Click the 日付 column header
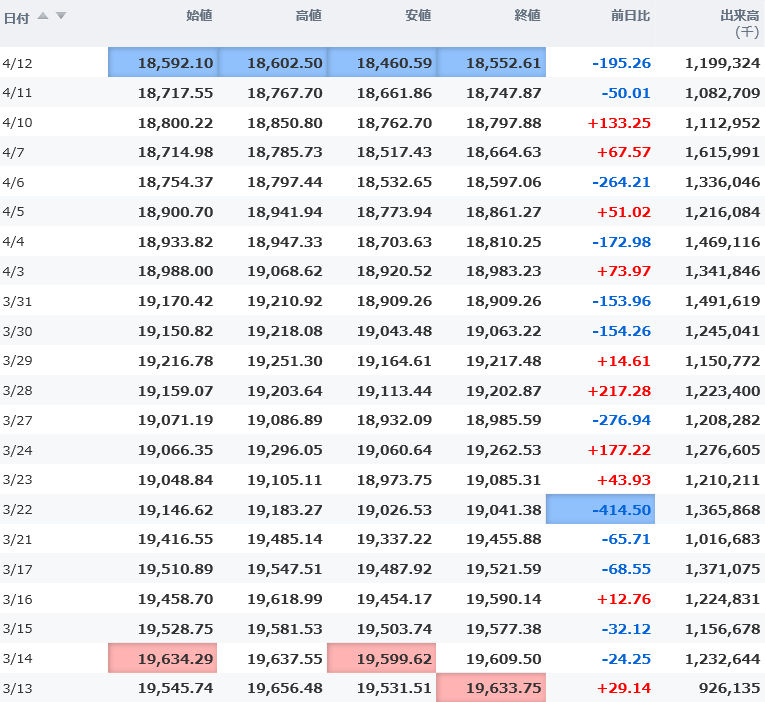Screen dimensions: 765x702 click(16, 17)
